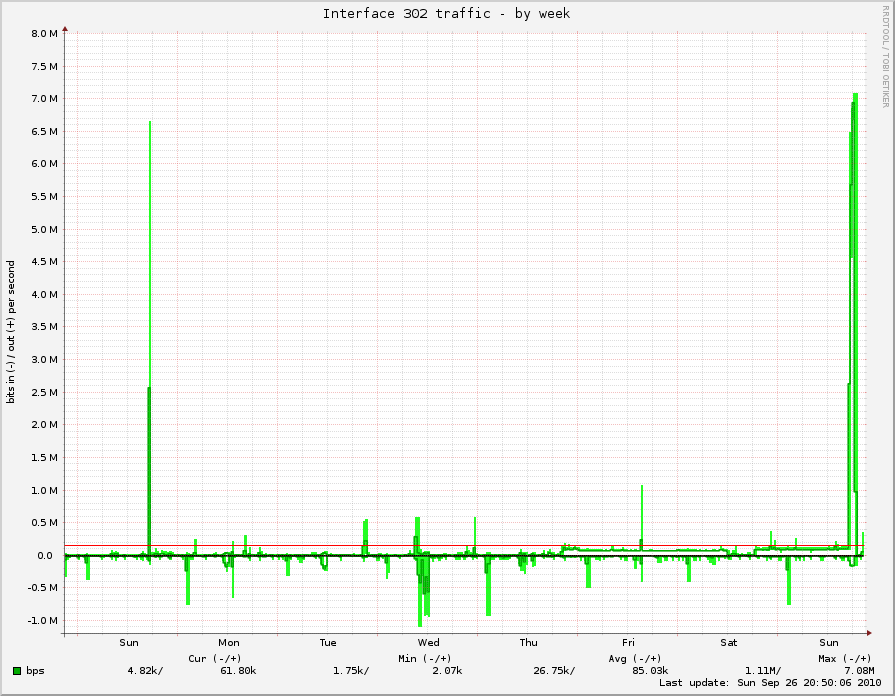Click the 'Thu' x-axis label
This screenshot has height=696, width=895.
[x=529, y=642]
